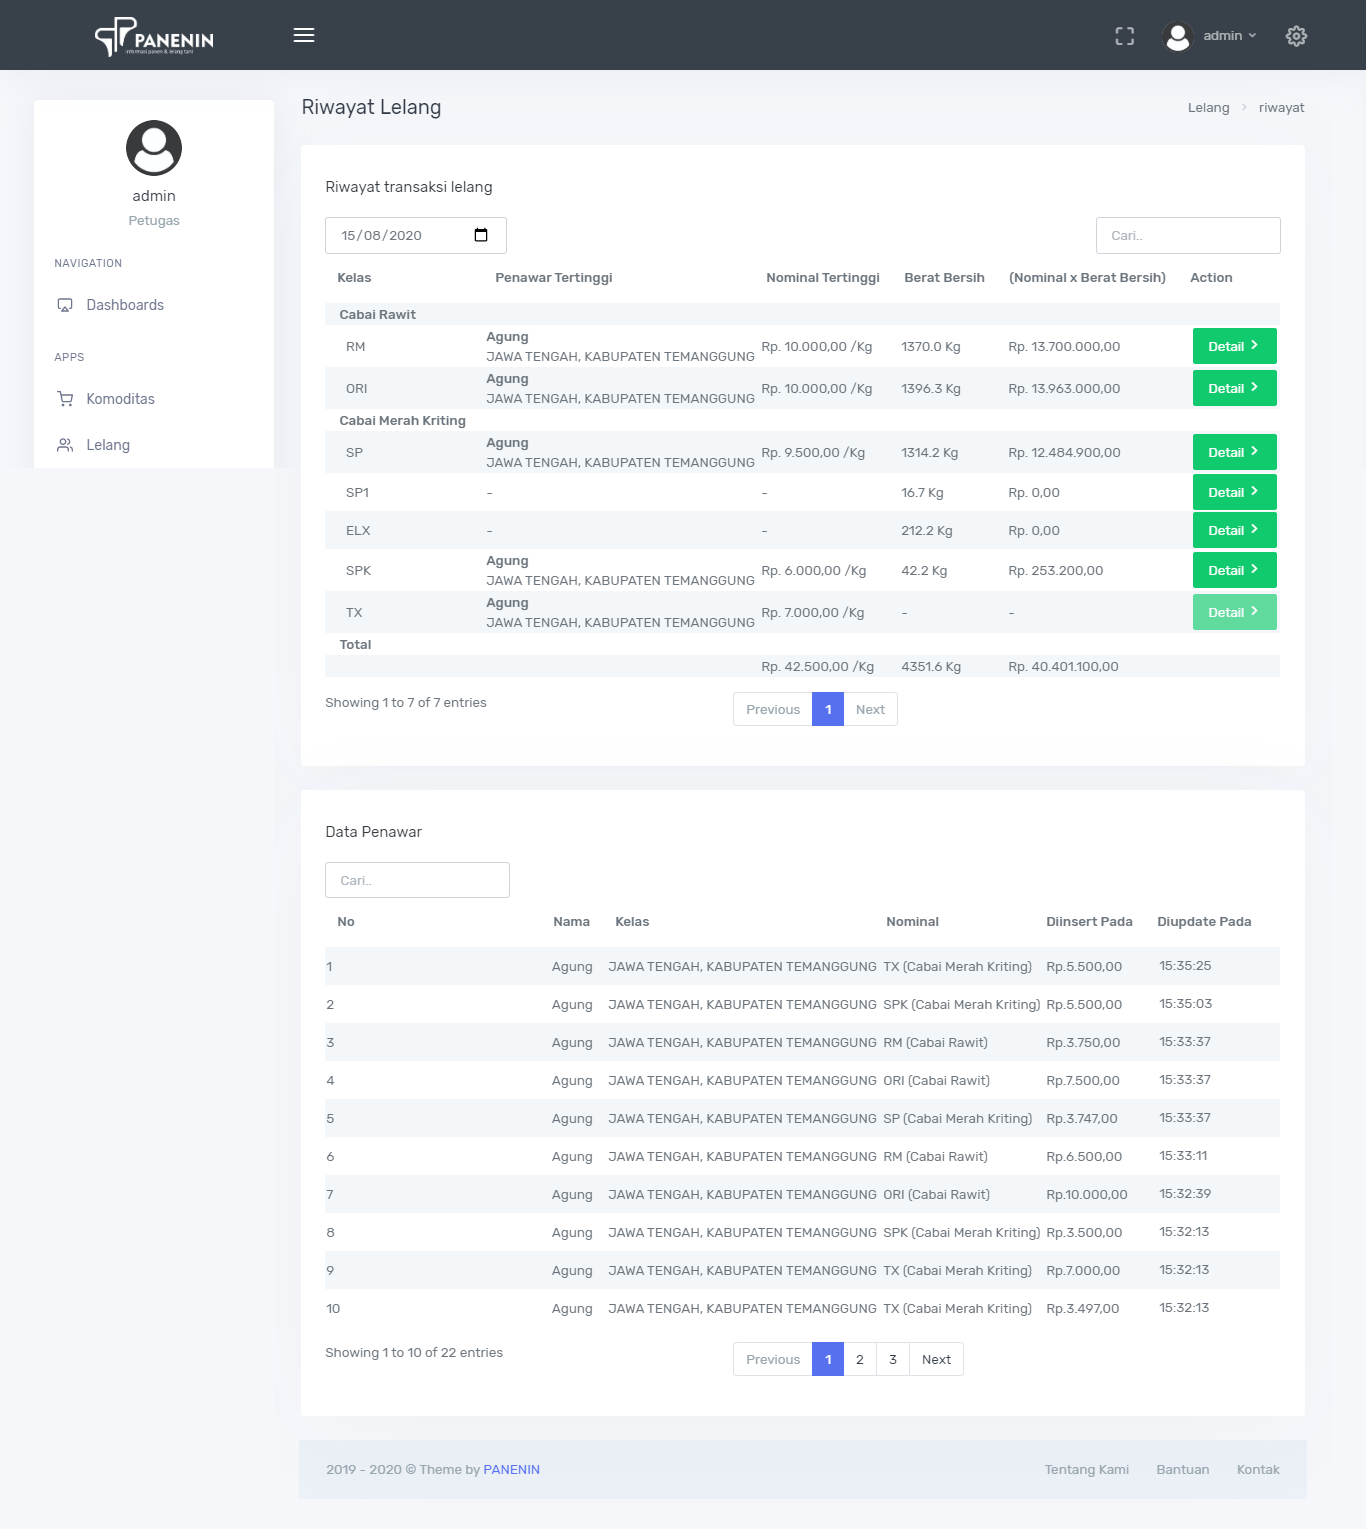1366x1529 pixels.
Task: Click the date field showing 15/08/2020
Action: [x=416, y=235]
